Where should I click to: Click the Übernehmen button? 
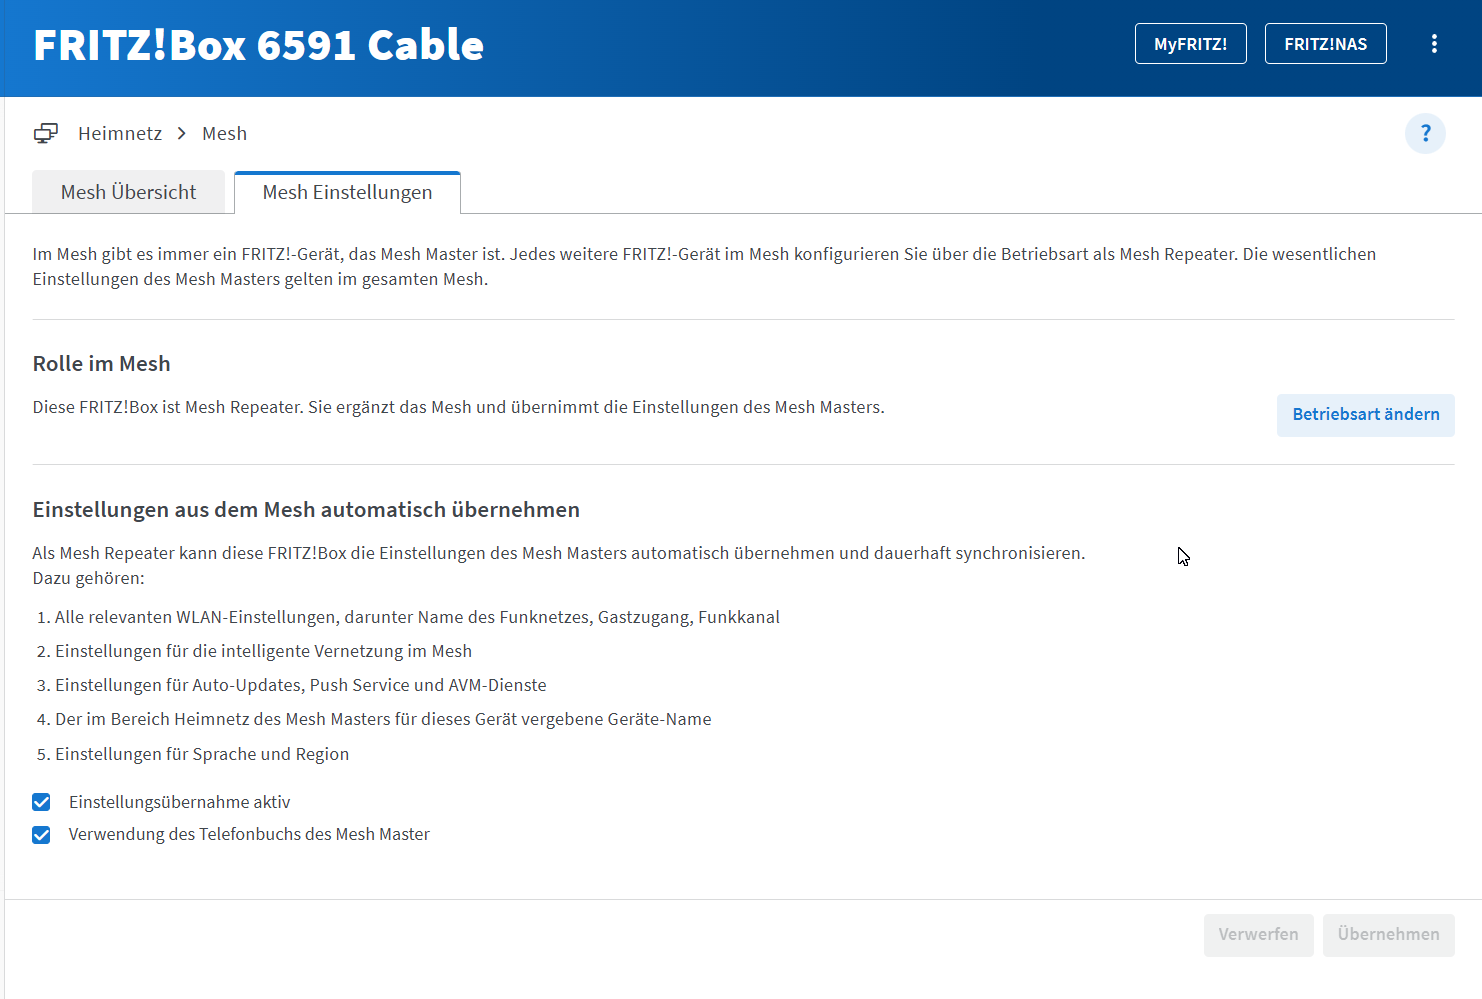(x=1388, y=935)
